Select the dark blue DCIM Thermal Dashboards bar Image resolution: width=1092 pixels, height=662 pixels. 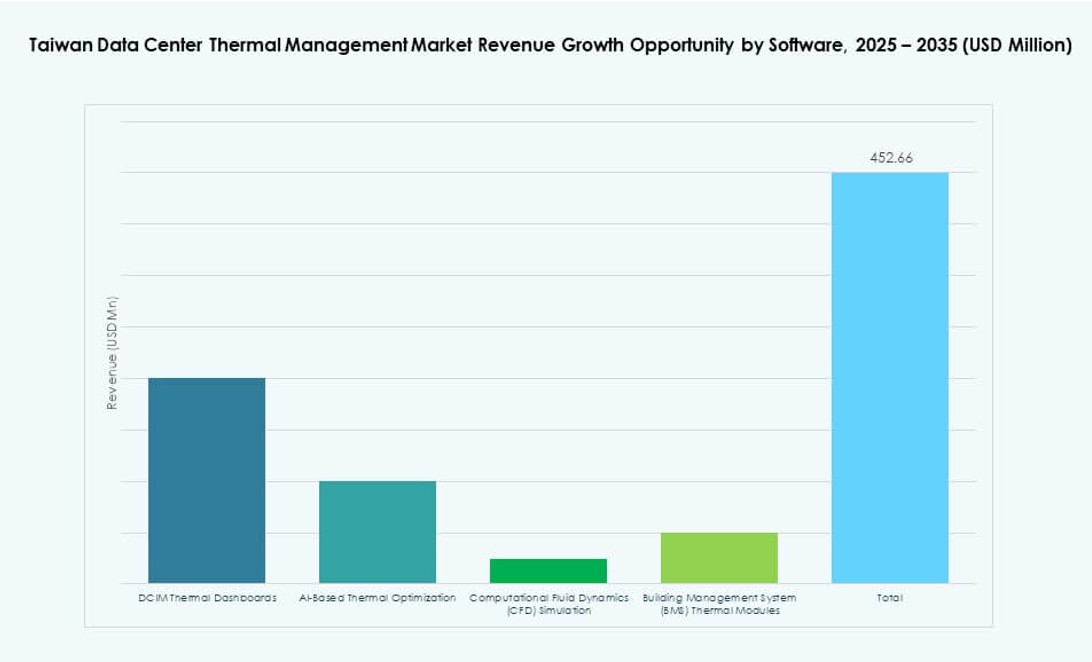click(x=206, y=480)
